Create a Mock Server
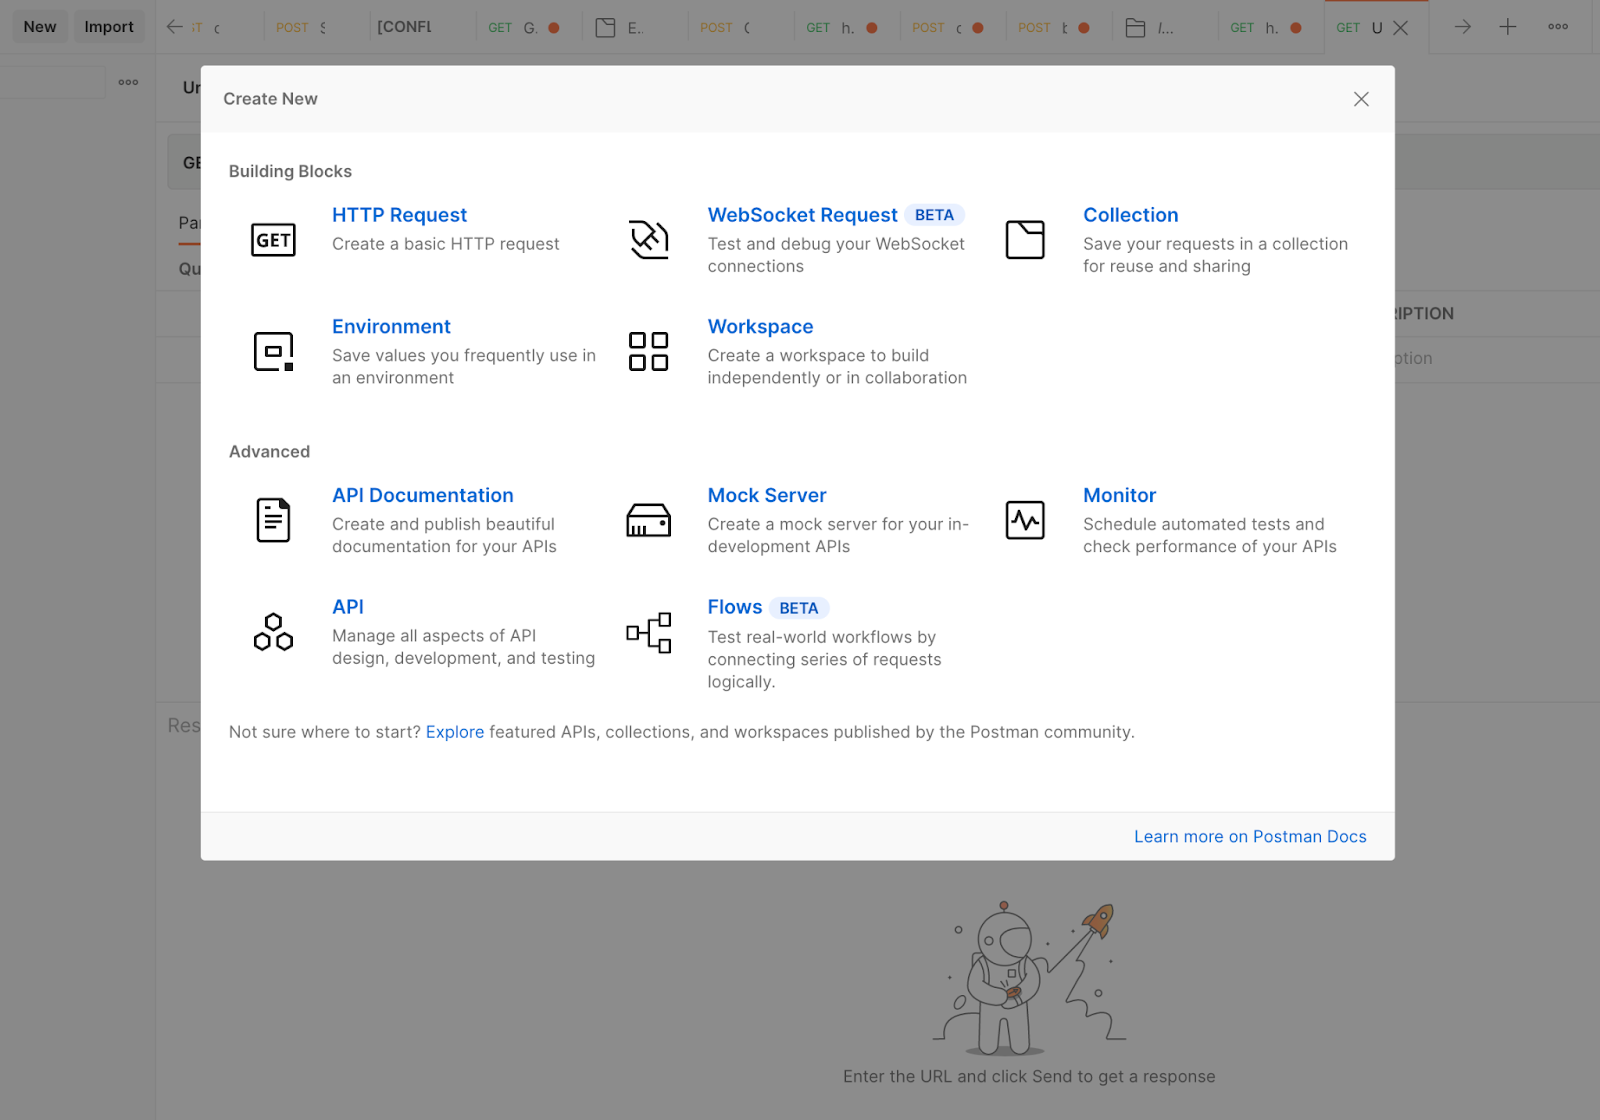The height and width of the screenshot is (1120, 1600). [x=767, y=495]
